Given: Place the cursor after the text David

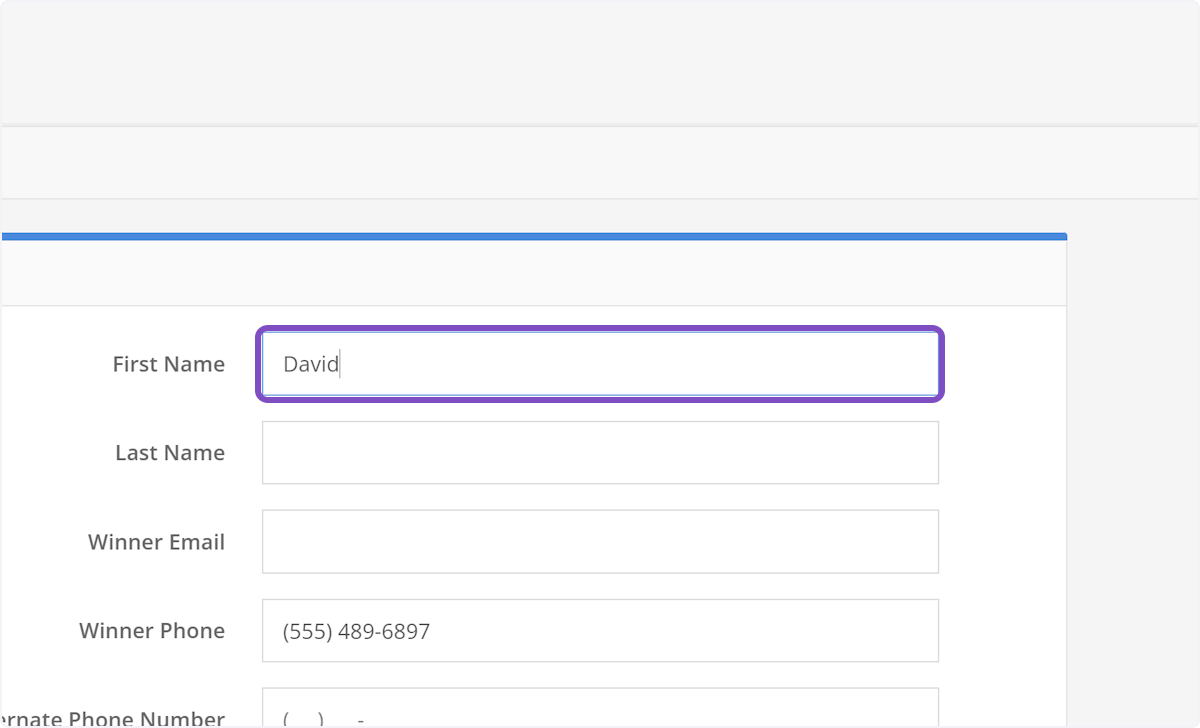Looking at the screenshot, I should [x=341, y=364].
